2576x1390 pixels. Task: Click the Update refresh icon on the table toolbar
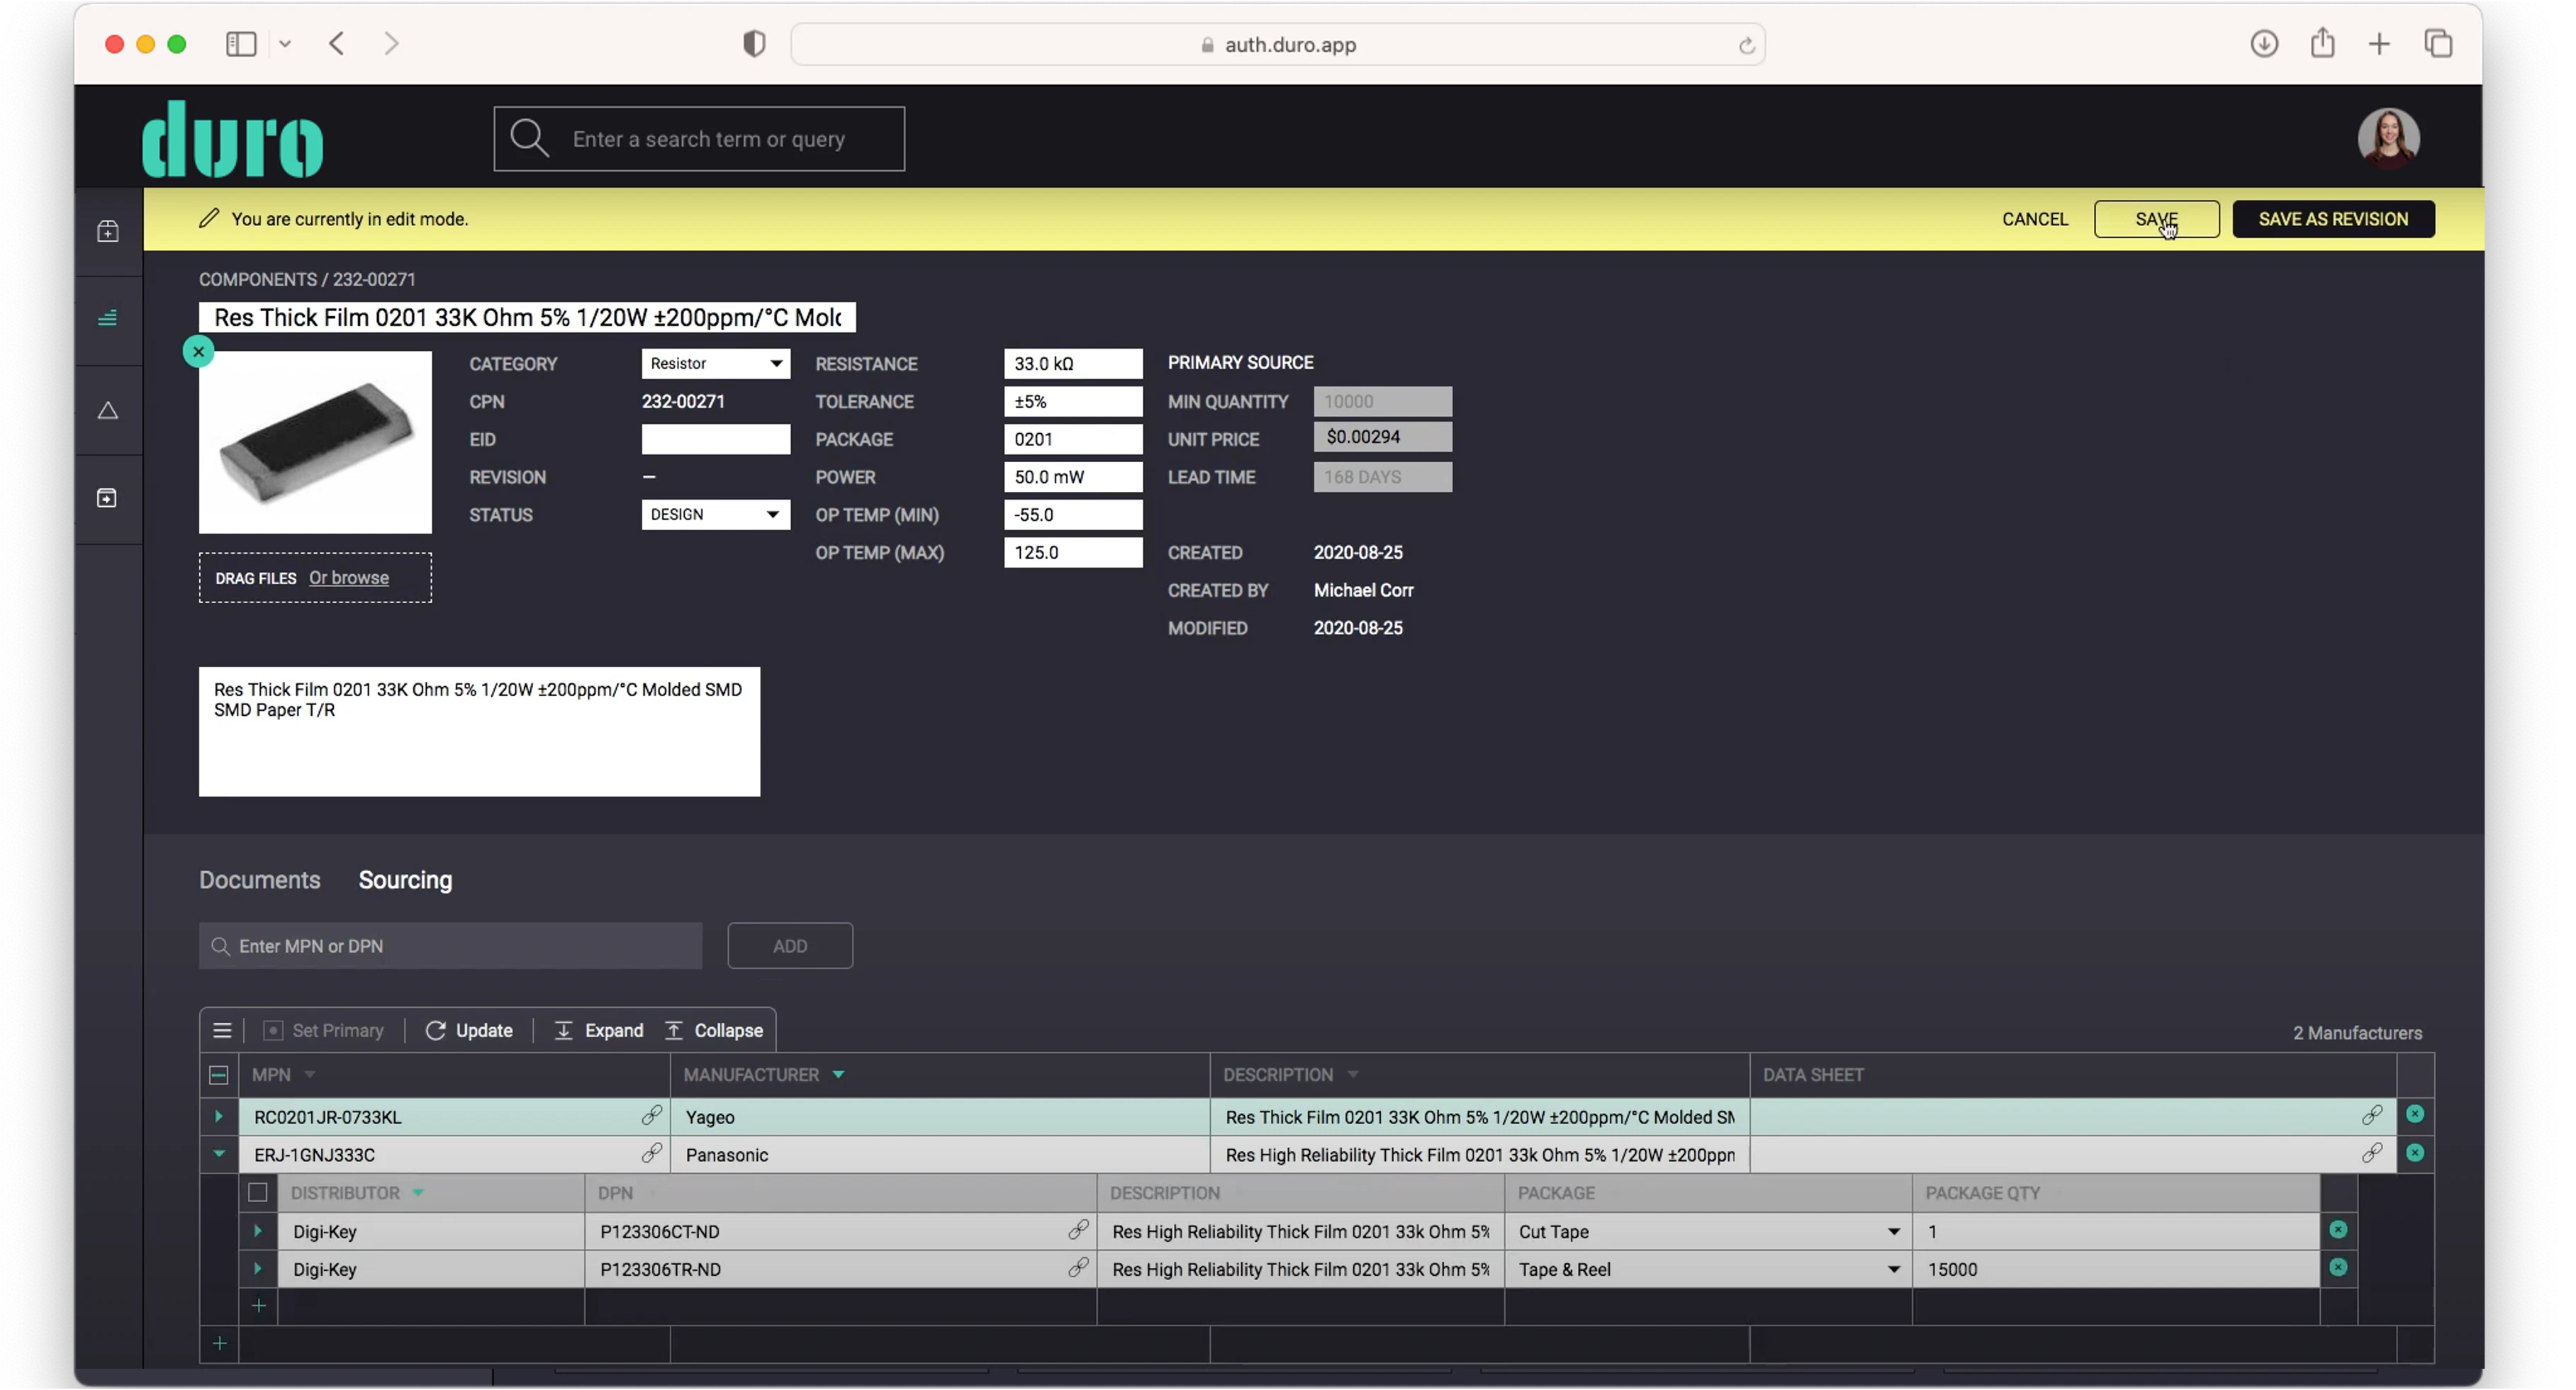436,1030
